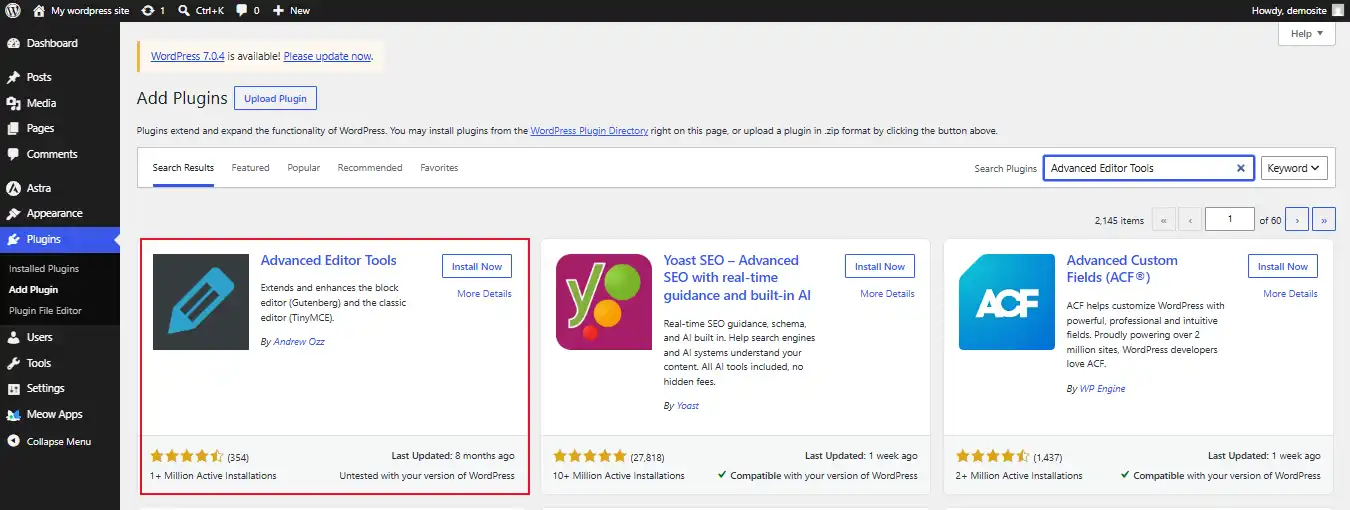Clear the plugin search text
Image resolution: width=1350 pixels, height=510 pixels.
click(x=1241, y=168)
